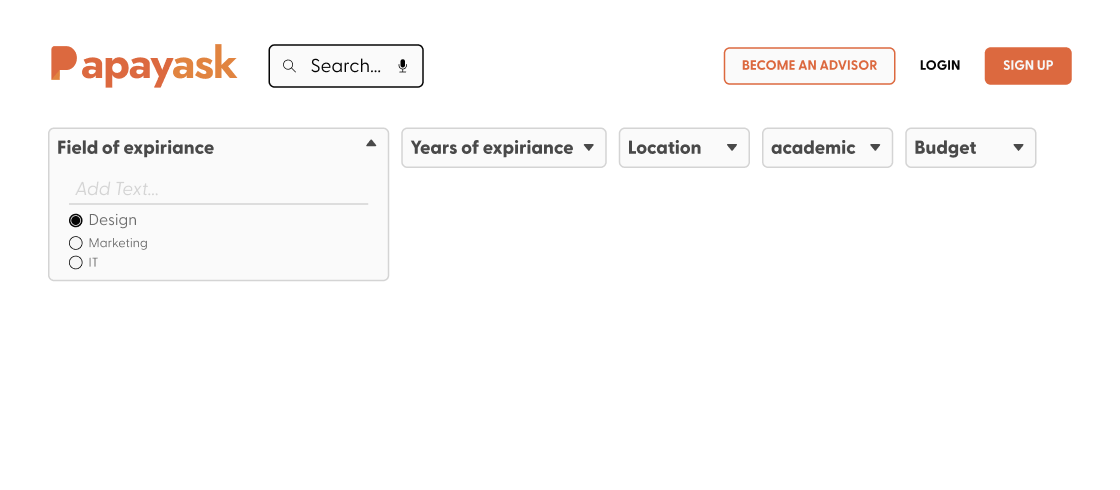Click the Login link
The height and width of the screenshot is (490, 1120).
[x=940, y=66]
